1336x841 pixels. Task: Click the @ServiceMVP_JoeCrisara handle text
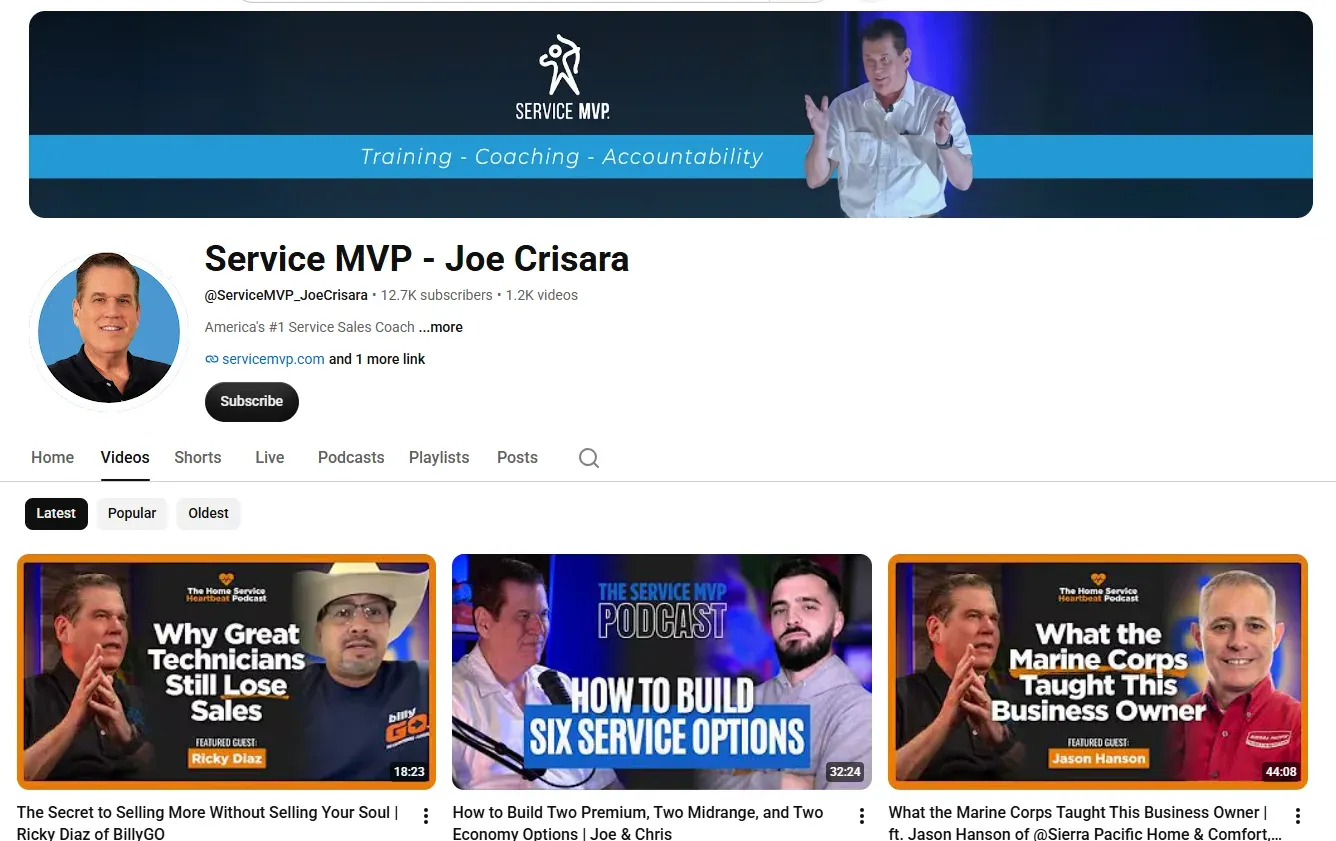coord(286,295)
